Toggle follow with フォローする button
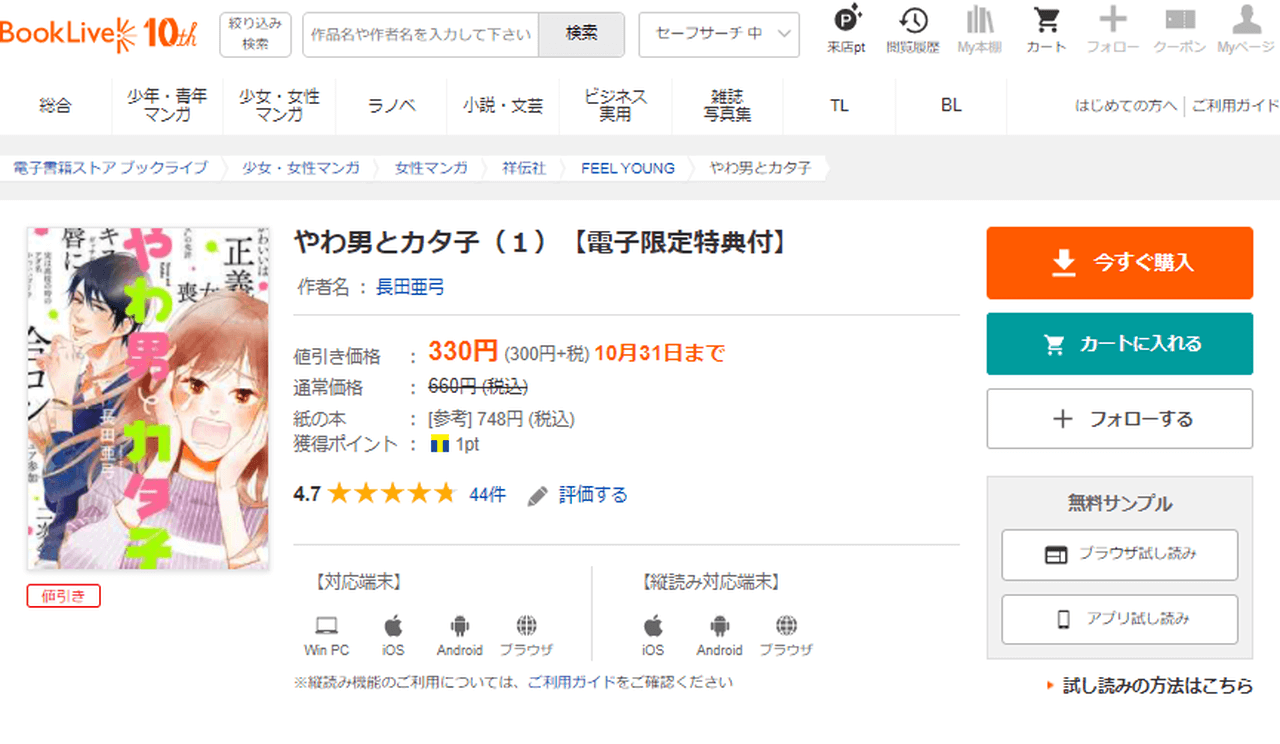Screen dimensions: 1280x744 [1119, 419]
